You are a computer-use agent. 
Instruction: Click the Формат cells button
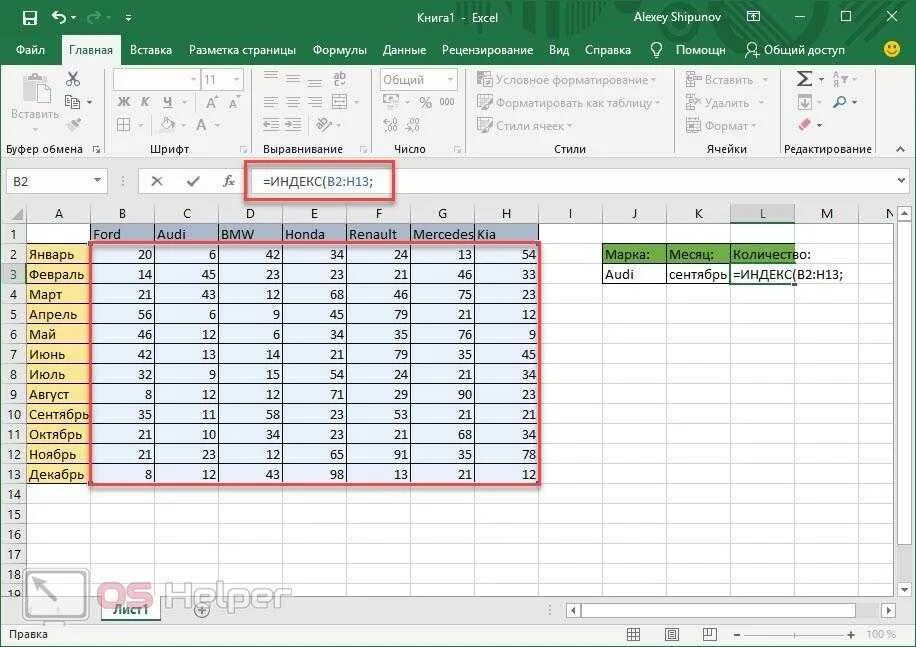[x=721, y=126]
